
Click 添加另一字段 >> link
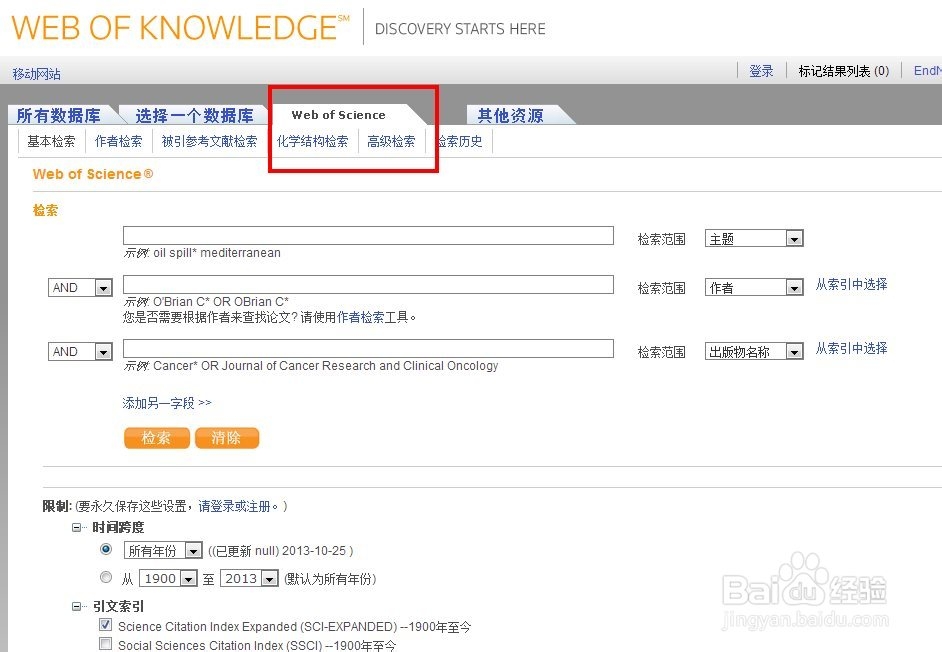point(167,403)
